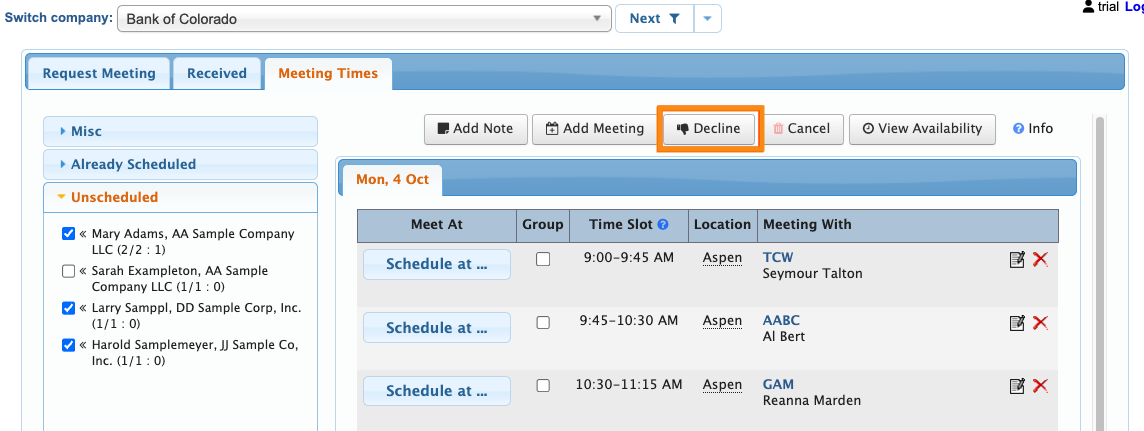Screen dimensions: 1144x431
Task: Open the TCW company link
Action: tap(777, 257)
